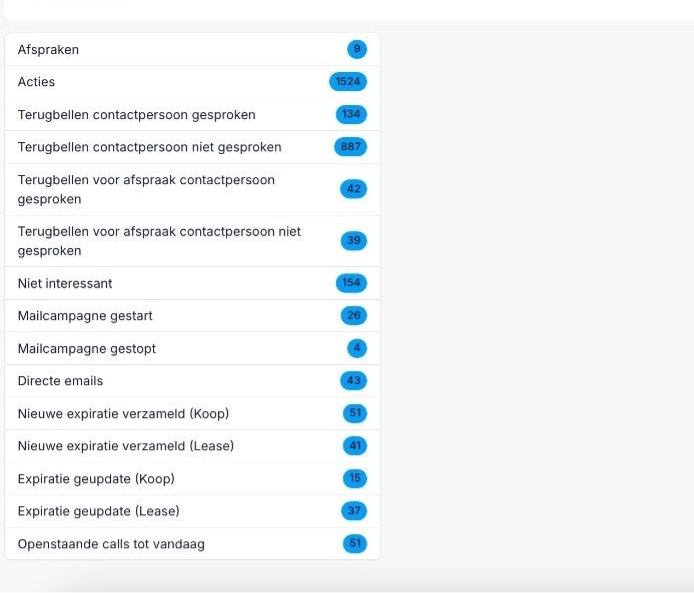Open Terugbellen voor afspraak contactpersoon gesproken
The width and height of the screenshot is (694, 593).
click(146, 189)
